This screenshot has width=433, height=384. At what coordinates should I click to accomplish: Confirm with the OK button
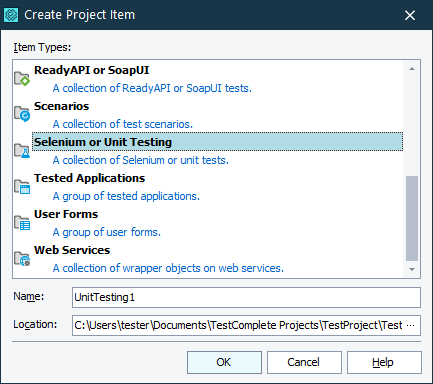coord(224,362)
